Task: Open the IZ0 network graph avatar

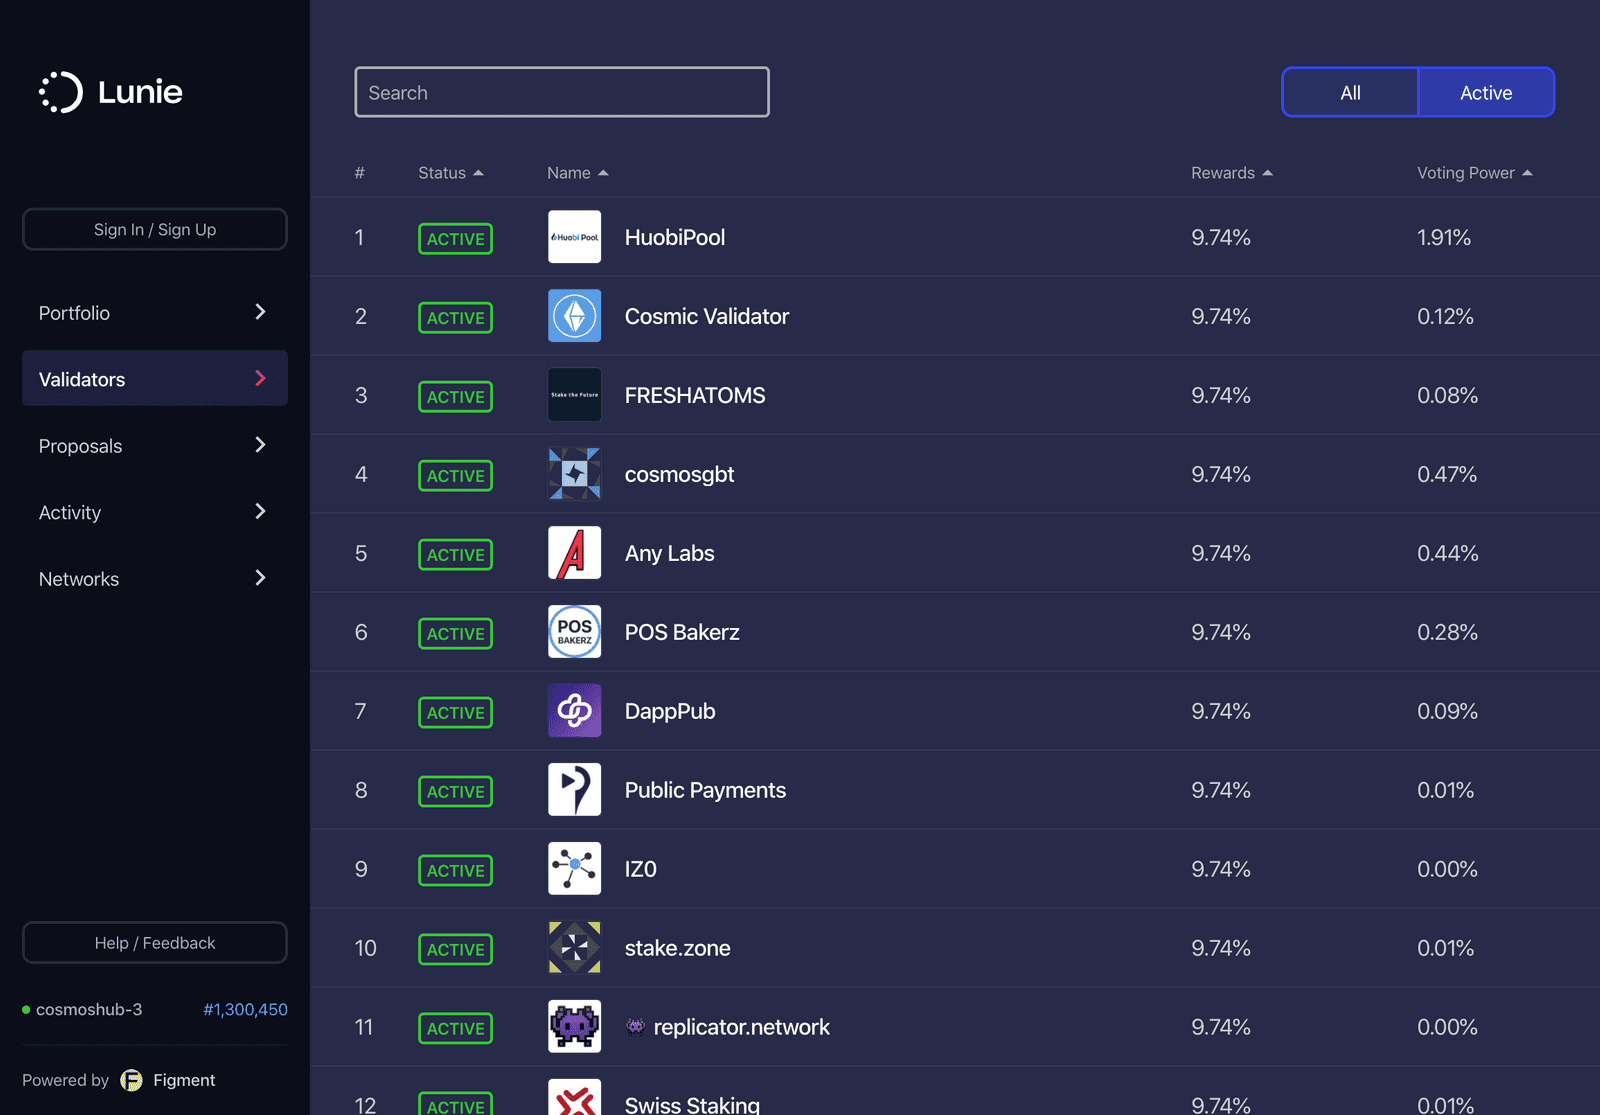Action: coord(574,869)
